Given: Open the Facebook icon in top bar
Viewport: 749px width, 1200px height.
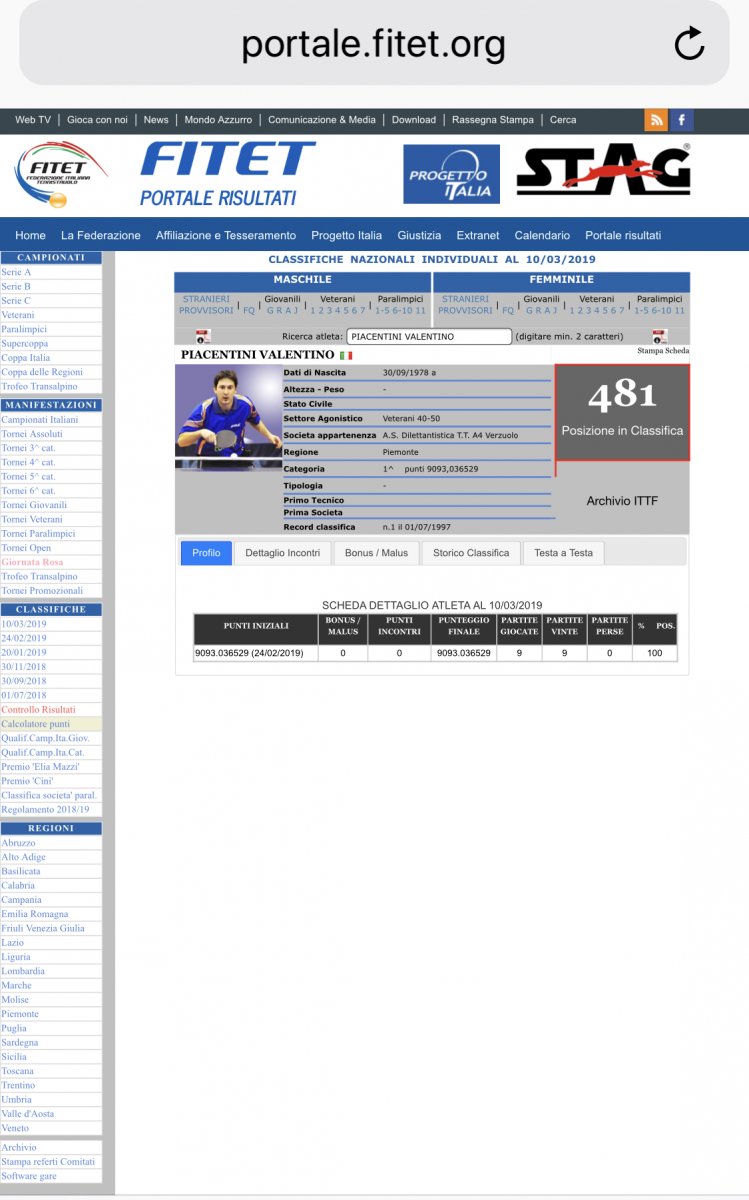Looking at the screenshot, I should 681,120.
